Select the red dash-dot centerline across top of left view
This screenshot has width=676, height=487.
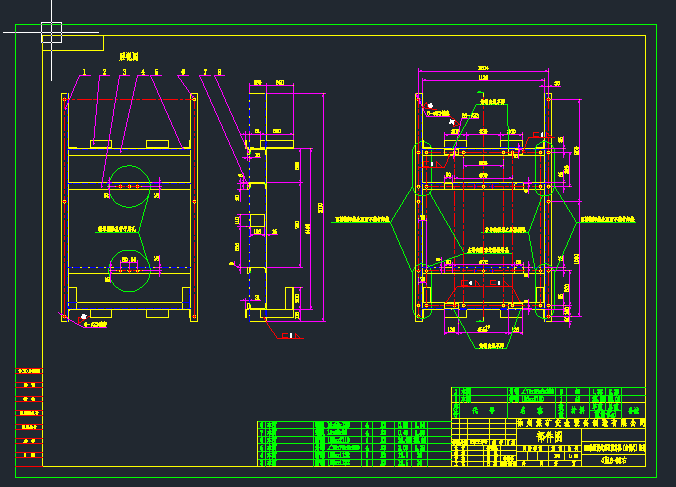[x=129, y=100]
